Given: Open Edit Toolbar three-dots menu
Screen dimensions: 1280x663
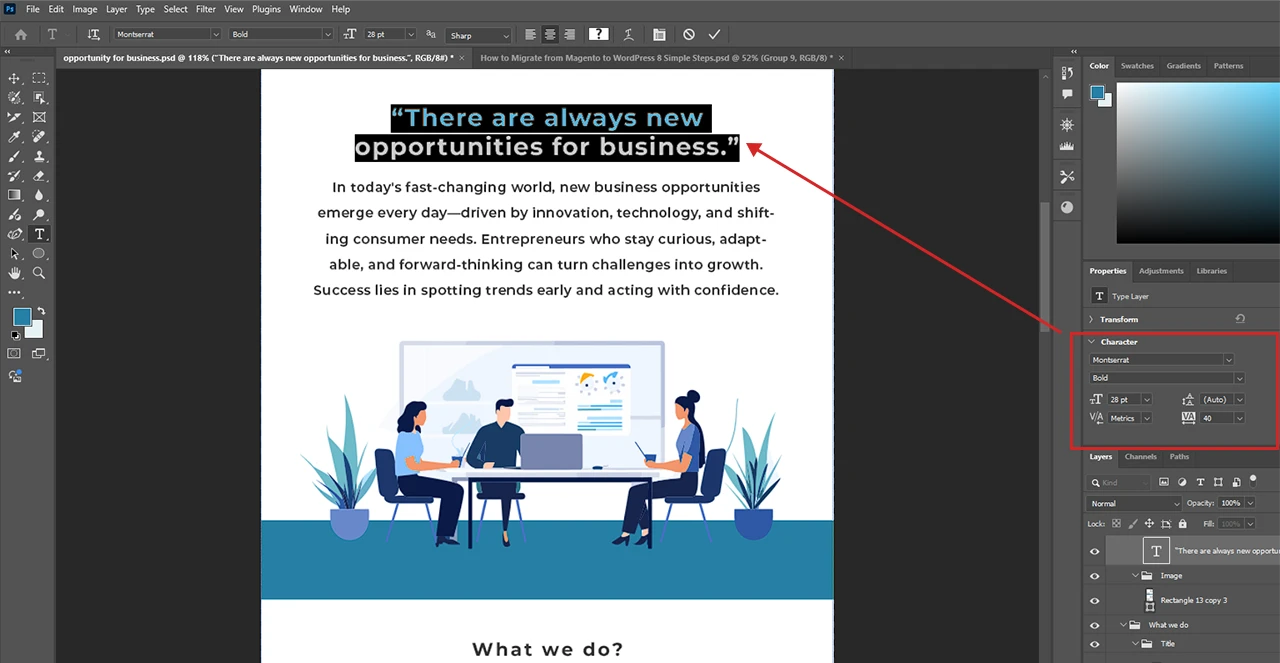Looking at the screenshot, I should point(15,292).
